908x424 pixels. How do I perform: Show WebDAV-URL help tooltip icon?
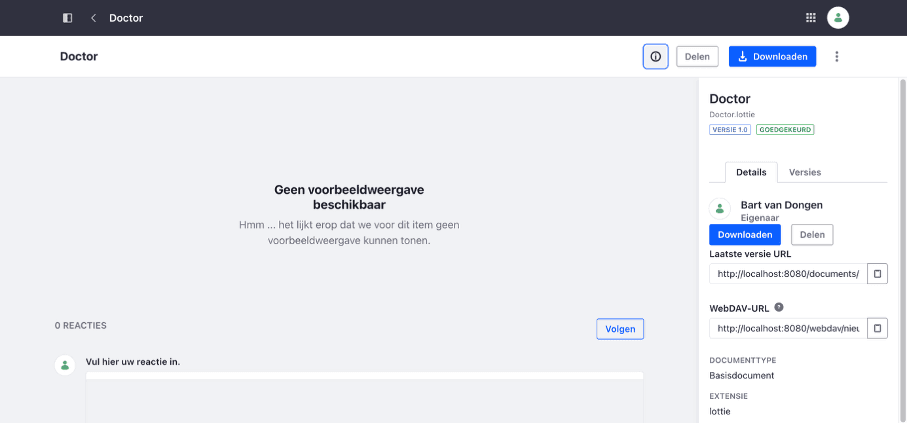tap(779, 308)
